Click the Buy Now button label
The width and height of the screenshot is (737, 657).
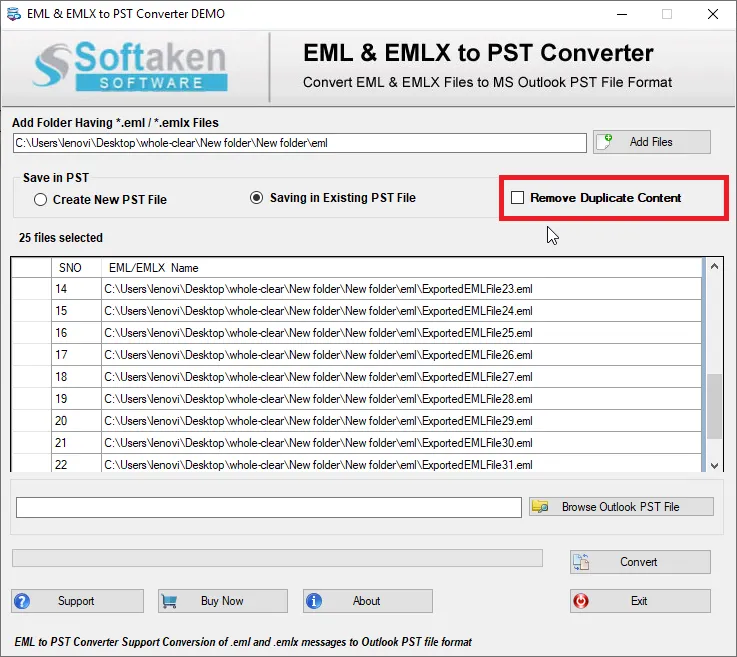tap(222, 601)
